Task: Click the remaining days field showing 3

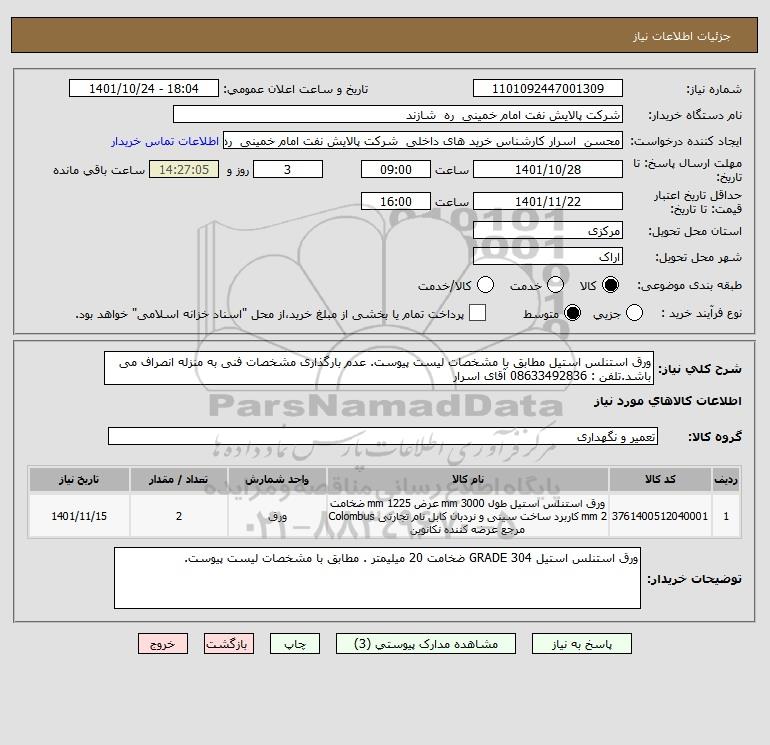Action: 288,169
